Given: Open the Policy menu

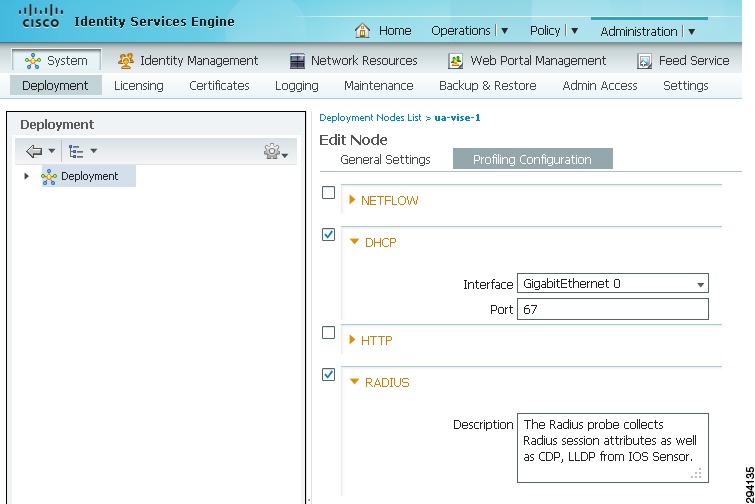Looking at the screenshot, I should [545, 31].
